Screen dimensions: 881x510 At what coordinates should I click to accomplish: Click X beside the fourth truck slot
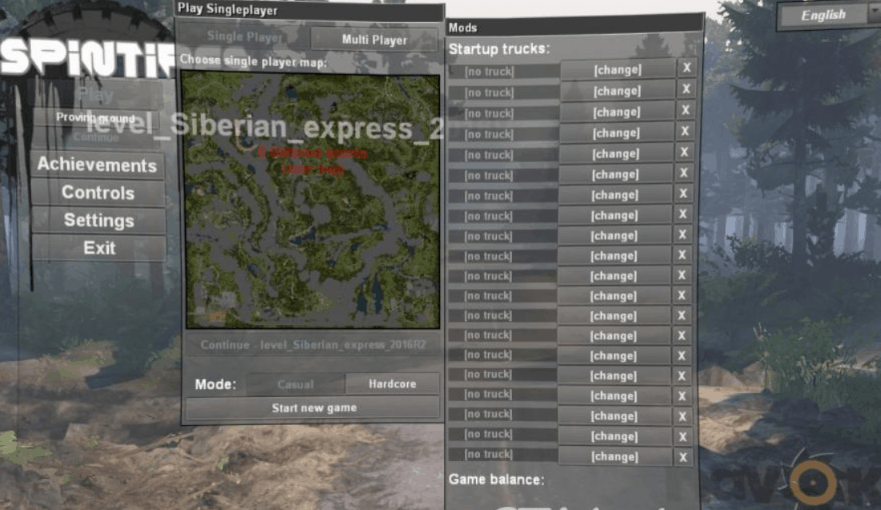pyautogui.click(x=685, y=131)
